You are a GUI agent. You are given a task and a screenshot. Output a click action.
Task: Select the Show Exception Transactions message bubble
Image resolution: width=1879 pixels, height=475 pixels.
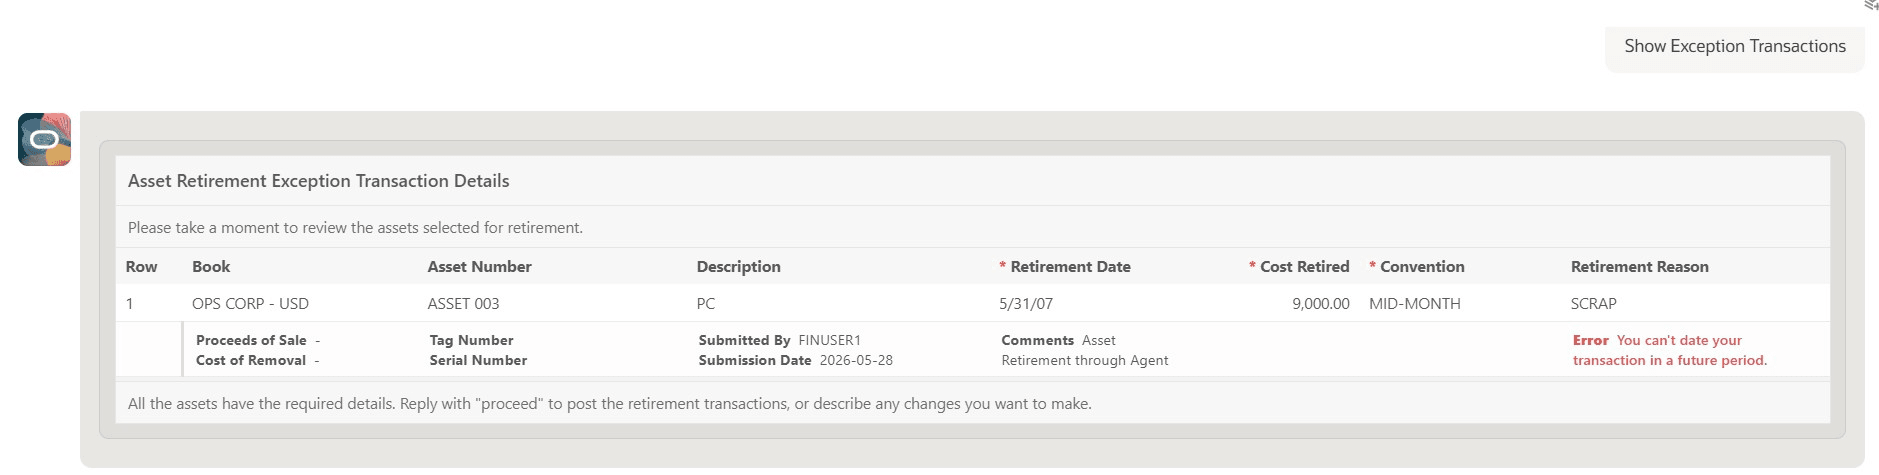[x=1734, y=47]
